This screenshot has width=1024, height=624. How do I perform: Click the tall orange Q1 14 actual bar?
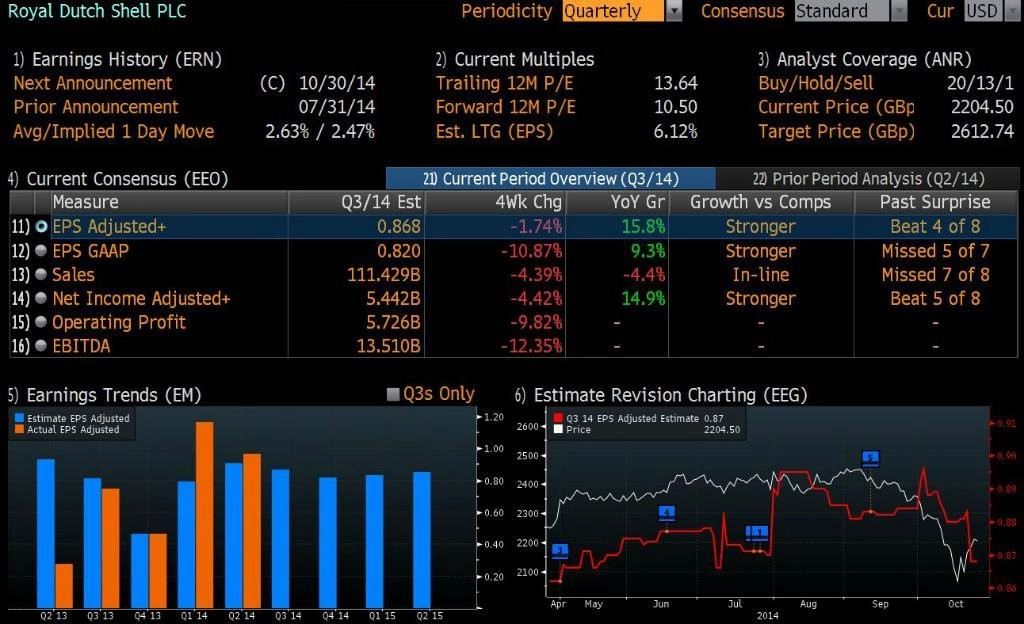click(x=204, y=515)
